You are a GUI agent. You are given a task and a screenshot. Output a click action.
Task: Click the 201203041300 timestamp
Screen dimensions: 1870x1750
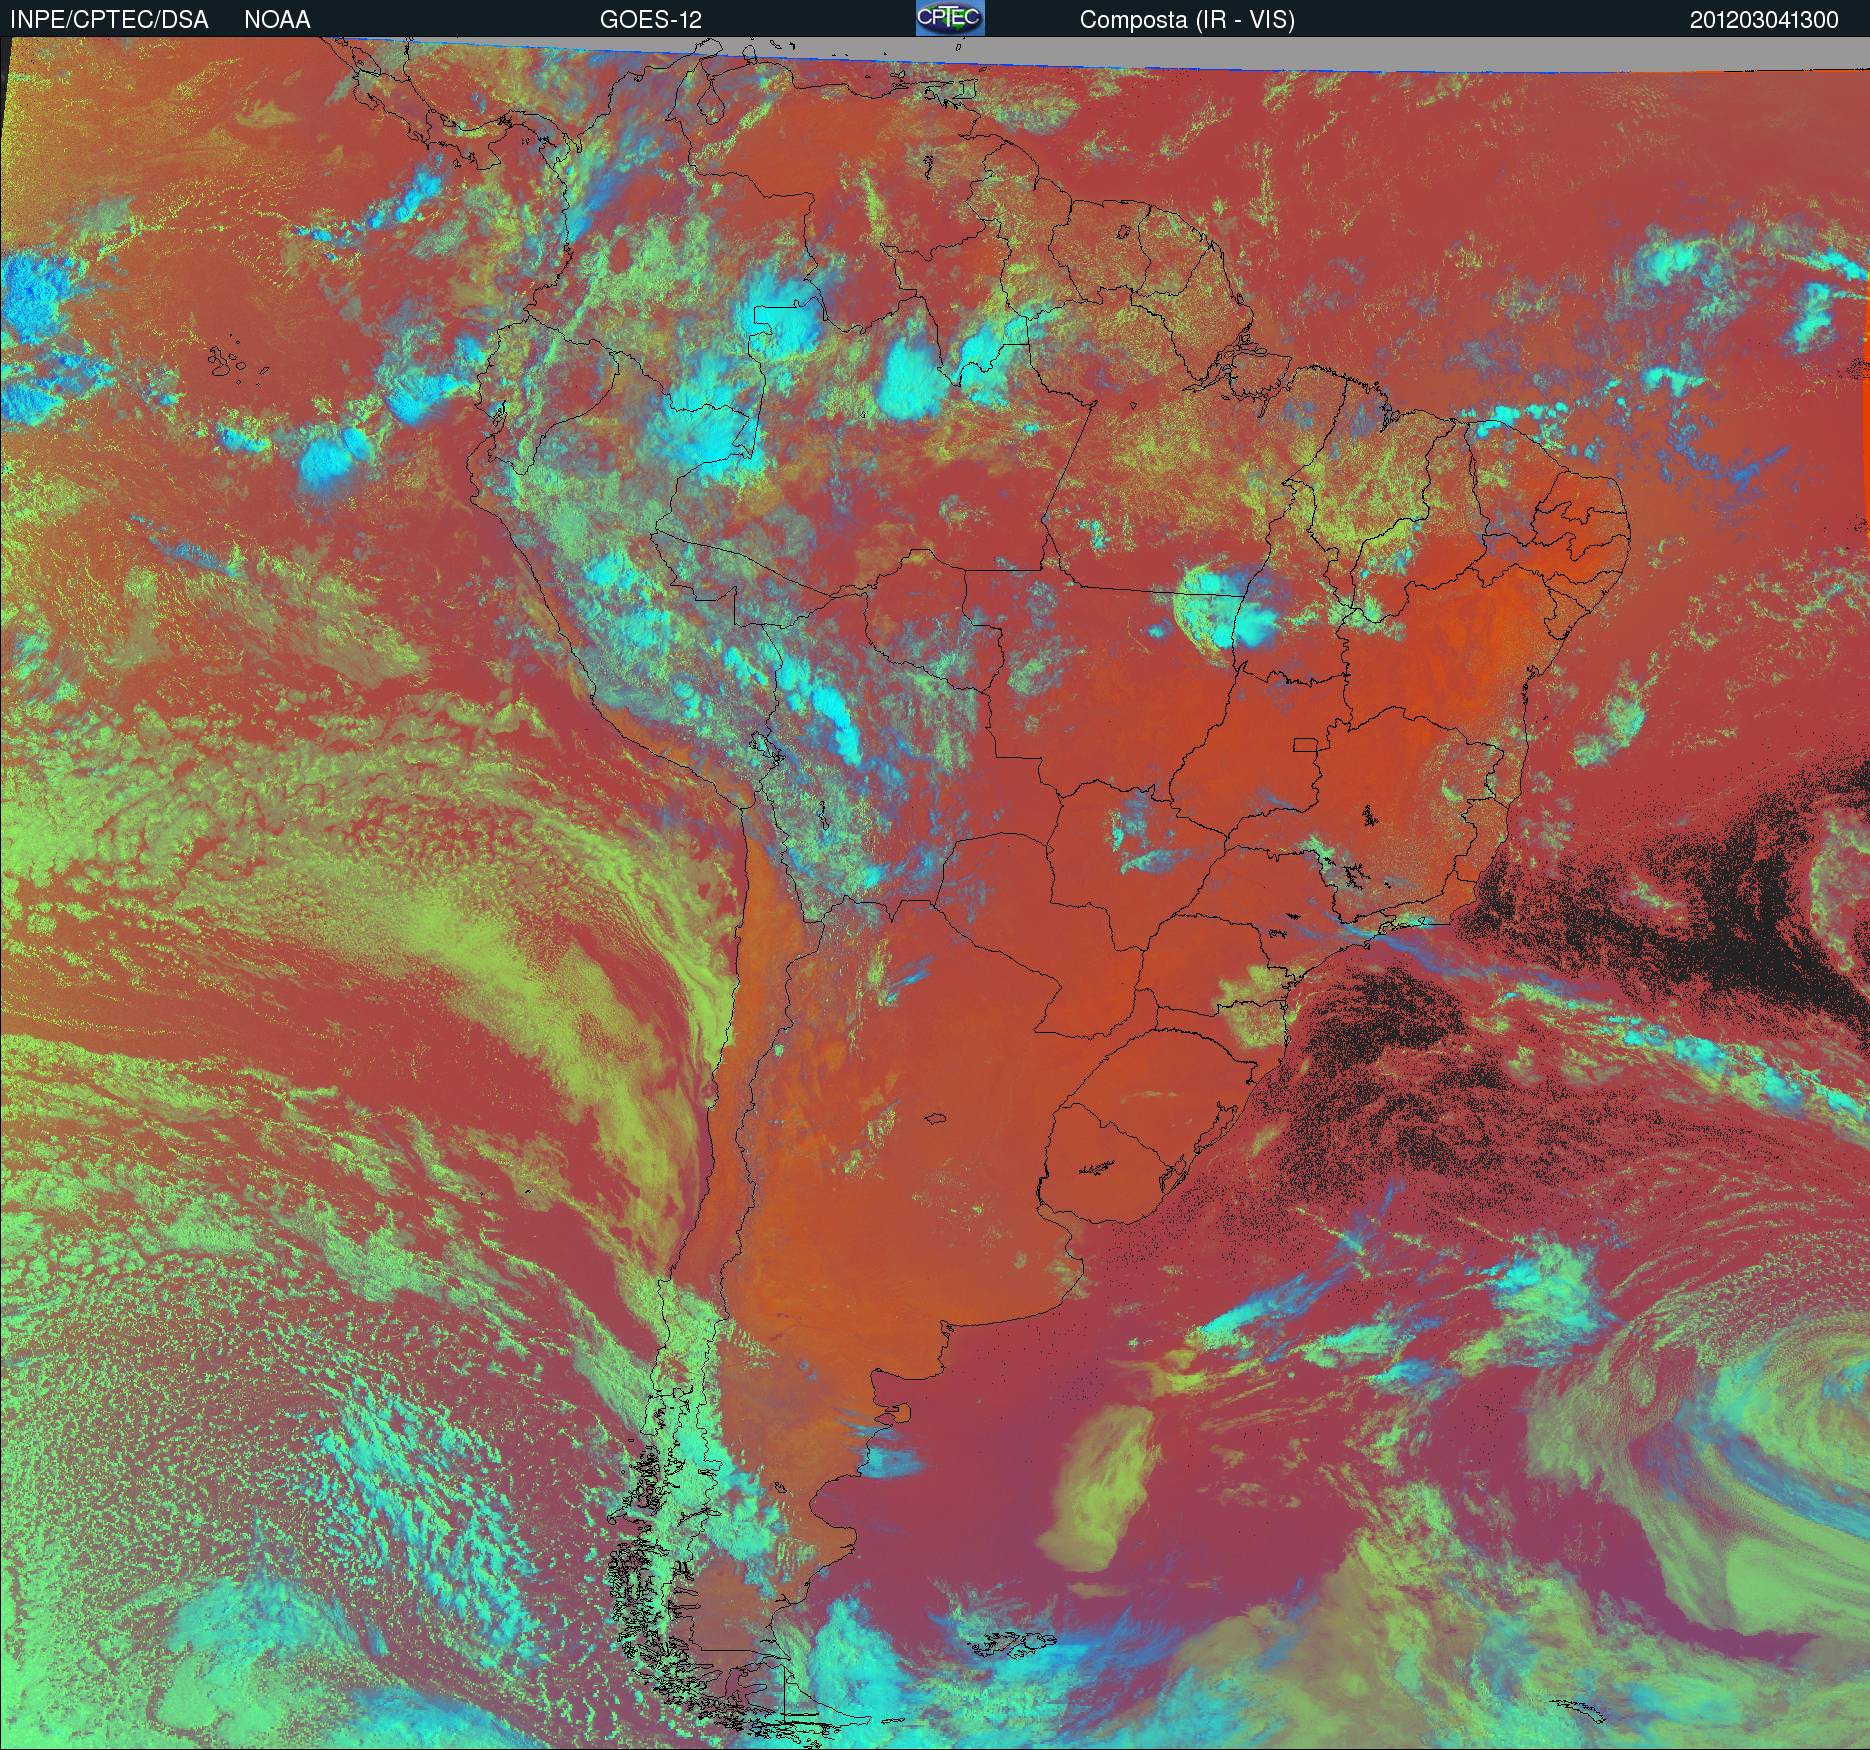[1764, 20]
